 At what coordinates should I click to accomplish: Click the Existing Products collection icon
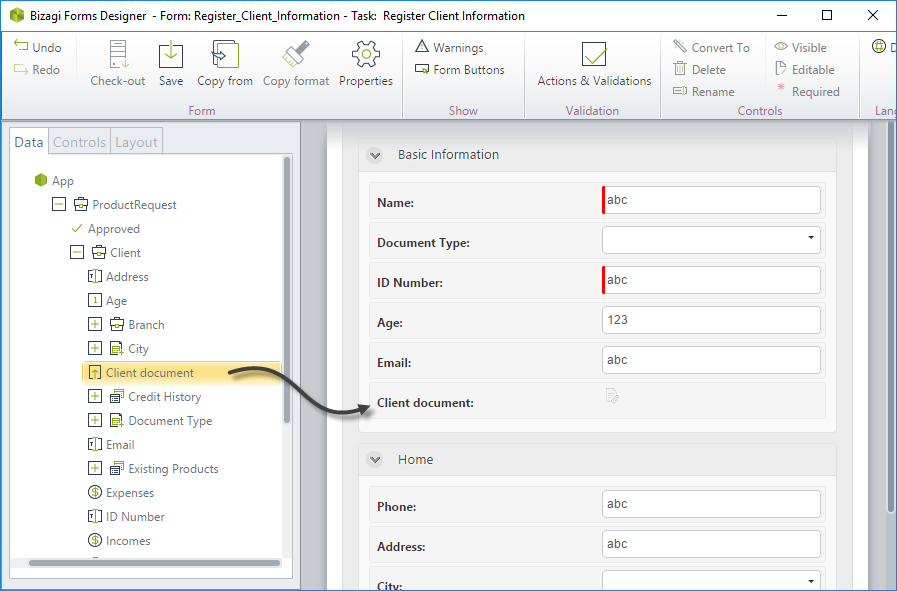tap(117, 469)
